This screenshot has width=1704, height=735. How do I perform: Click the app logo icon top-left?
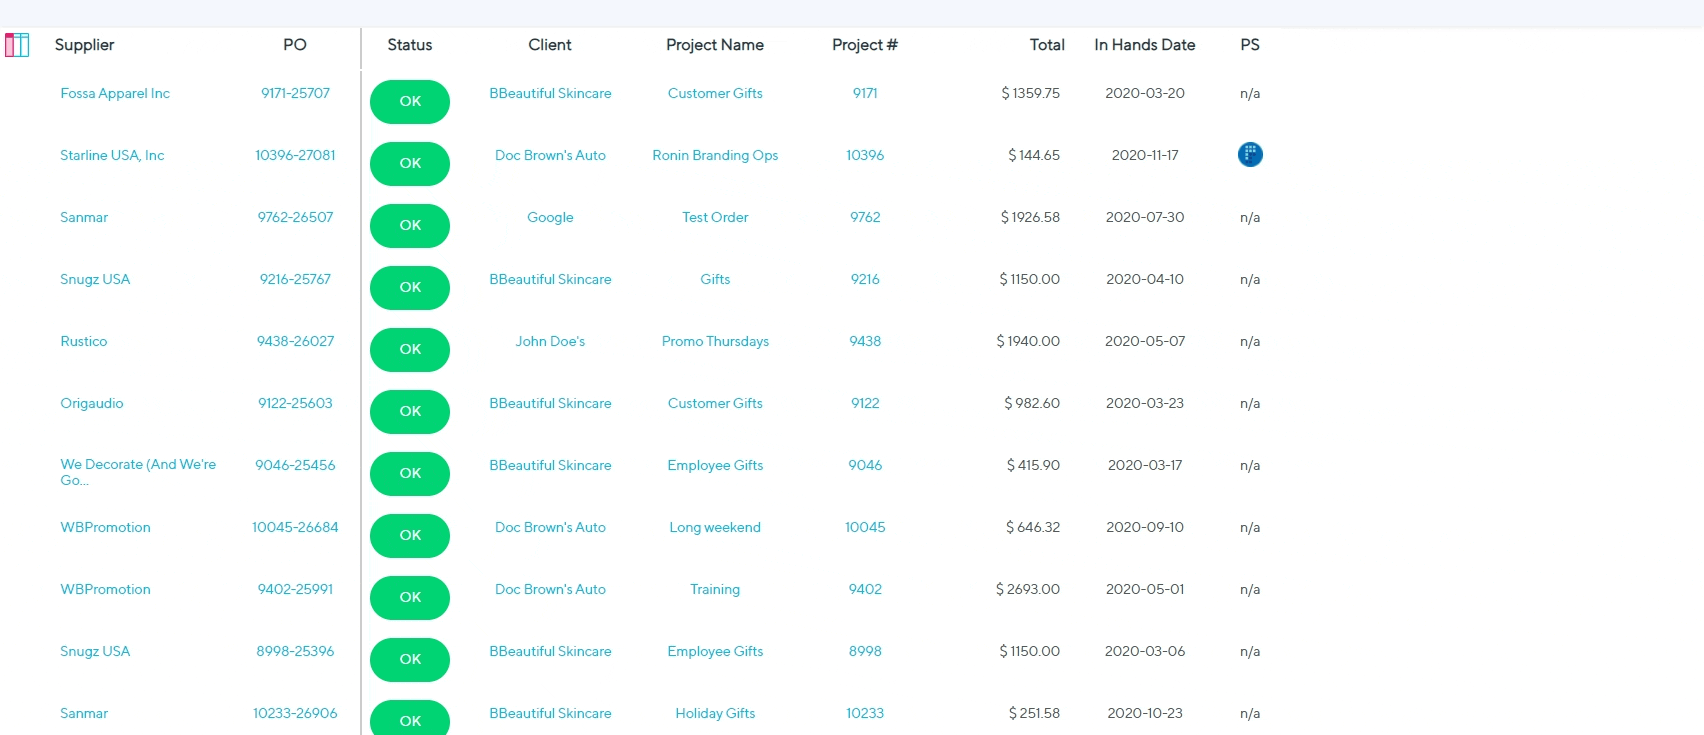(x=17, y=45)
